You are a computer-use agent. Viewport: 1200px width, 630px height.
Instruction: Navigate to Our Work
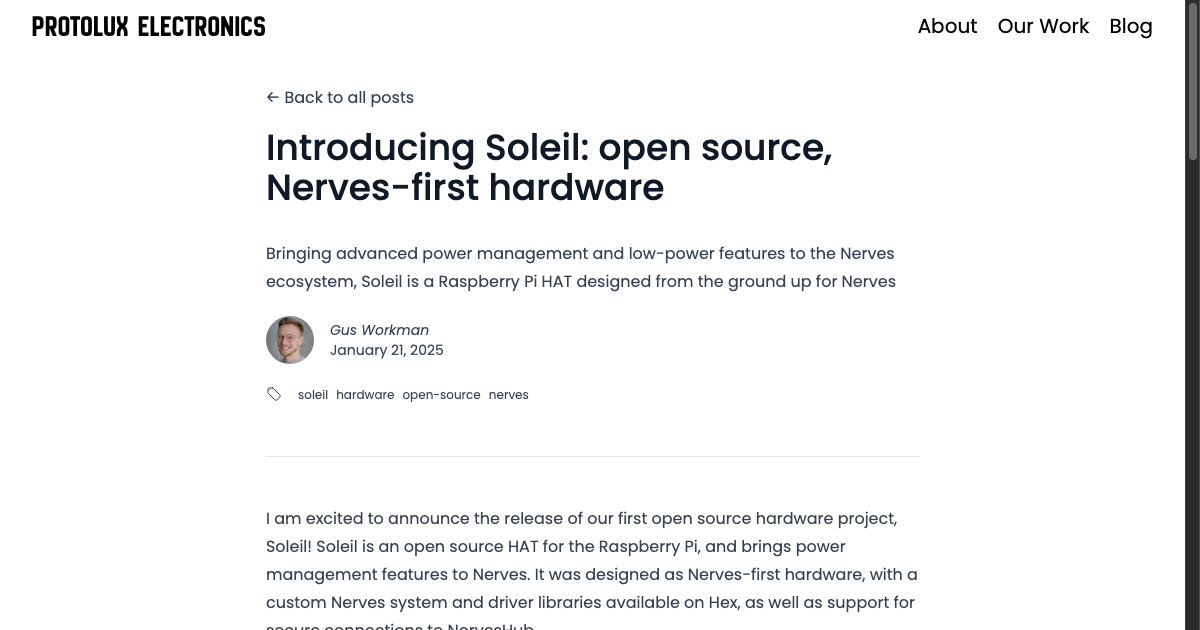(x=1043, y=26)
